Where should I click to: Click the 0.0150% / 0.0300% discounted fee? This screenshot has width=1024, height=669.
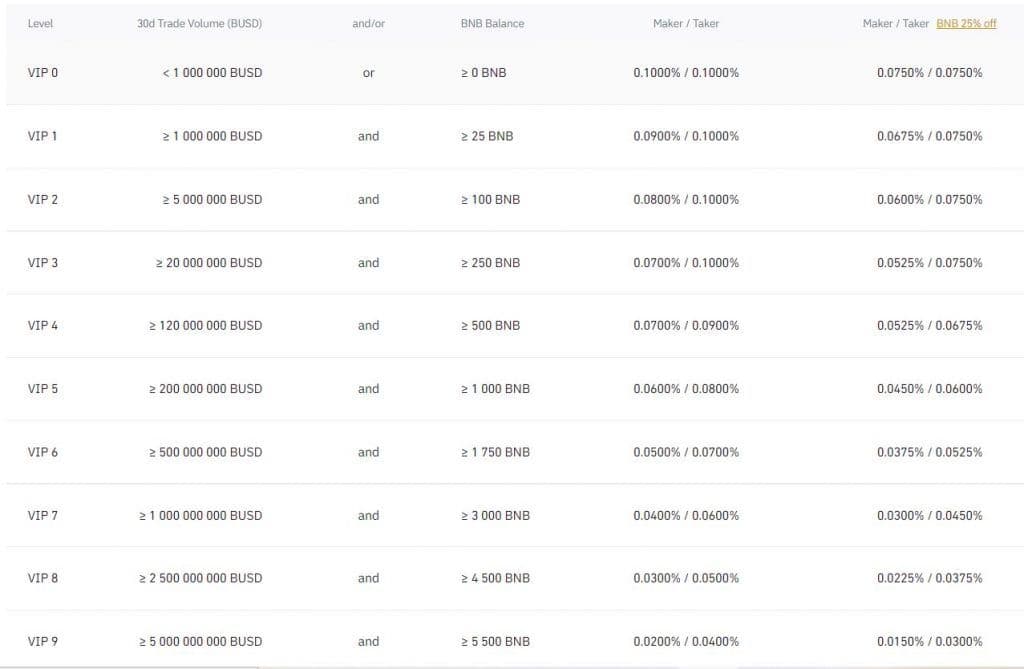[929, 642]
